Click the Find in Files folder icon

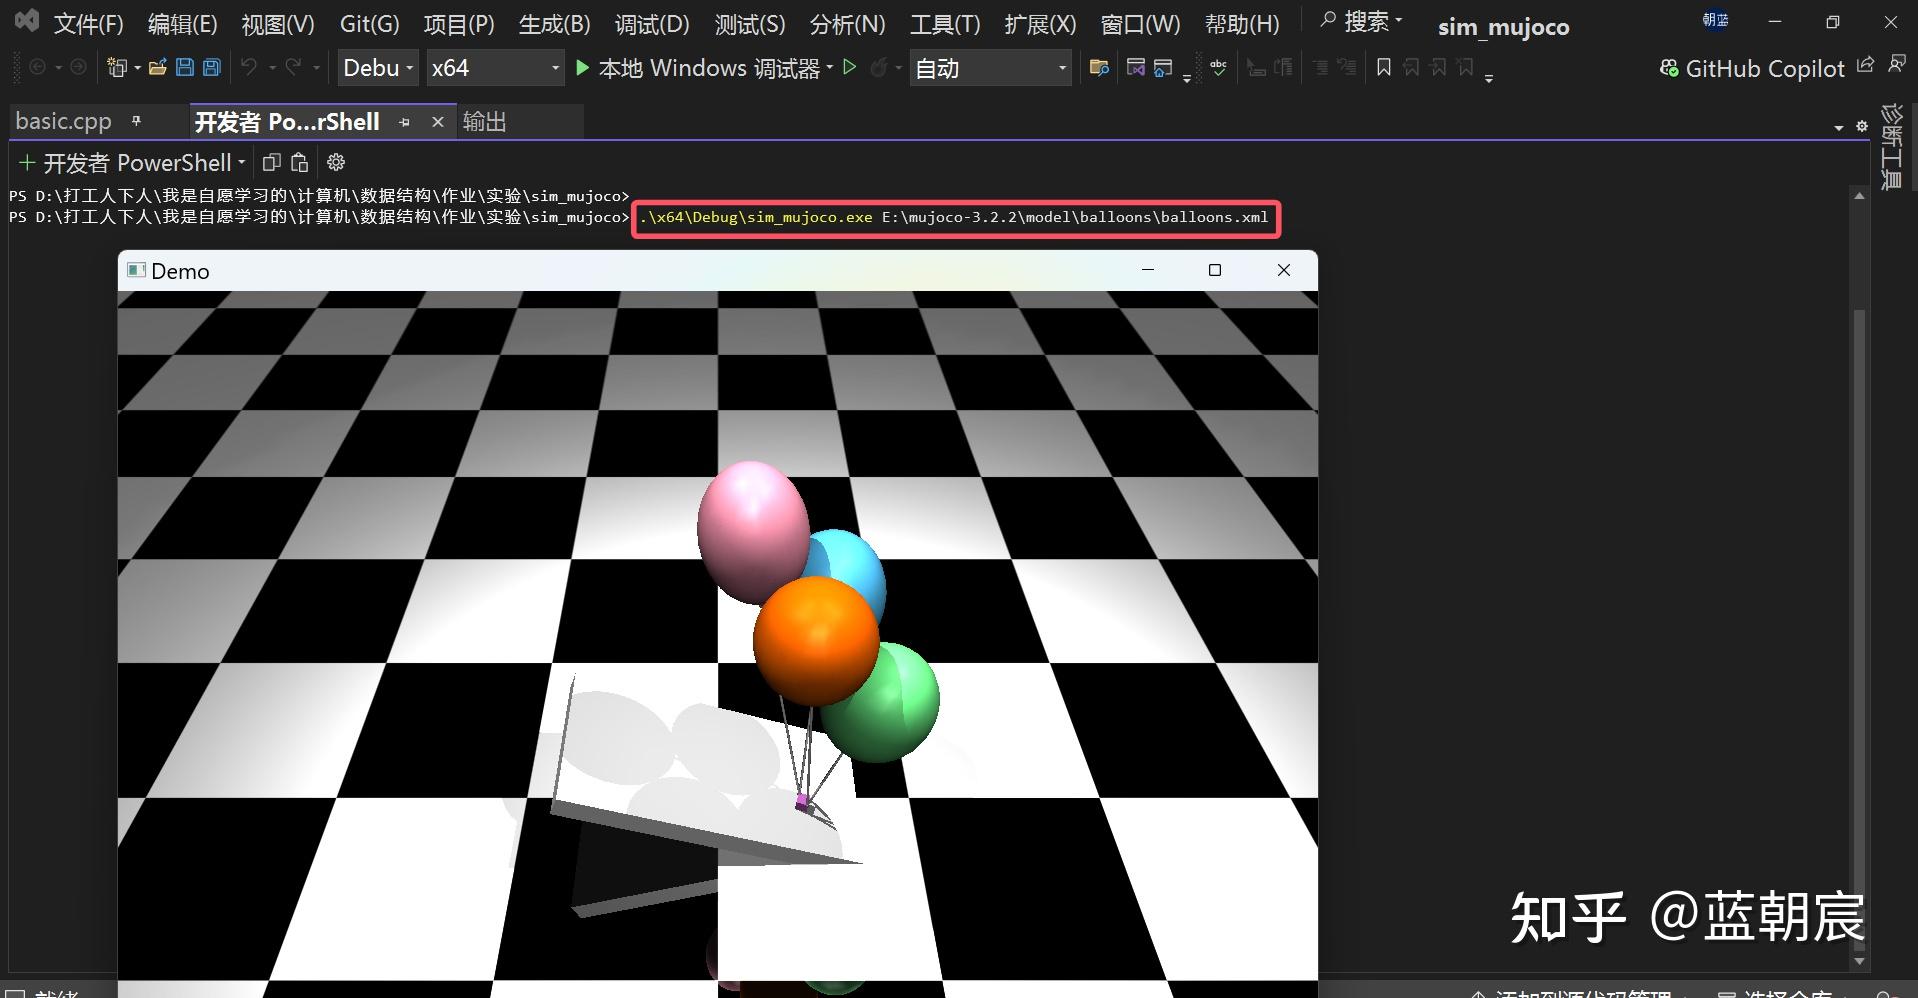tap(1099, 68)
